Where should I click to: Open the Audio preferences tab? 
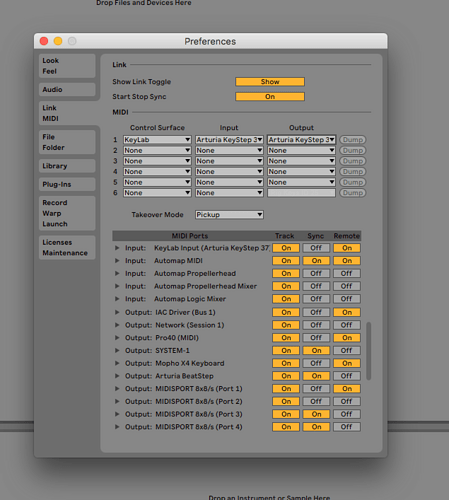[x=67, y=89]
